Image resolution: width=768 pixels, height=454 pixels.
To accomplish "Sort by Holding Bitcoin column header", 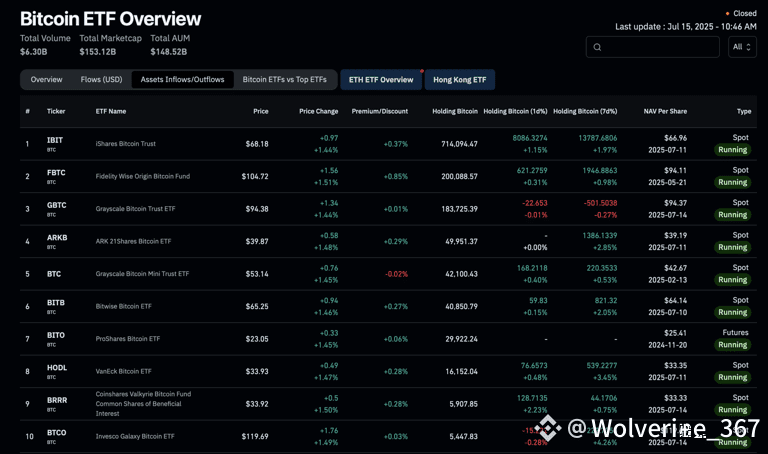I will click(455, 111).
